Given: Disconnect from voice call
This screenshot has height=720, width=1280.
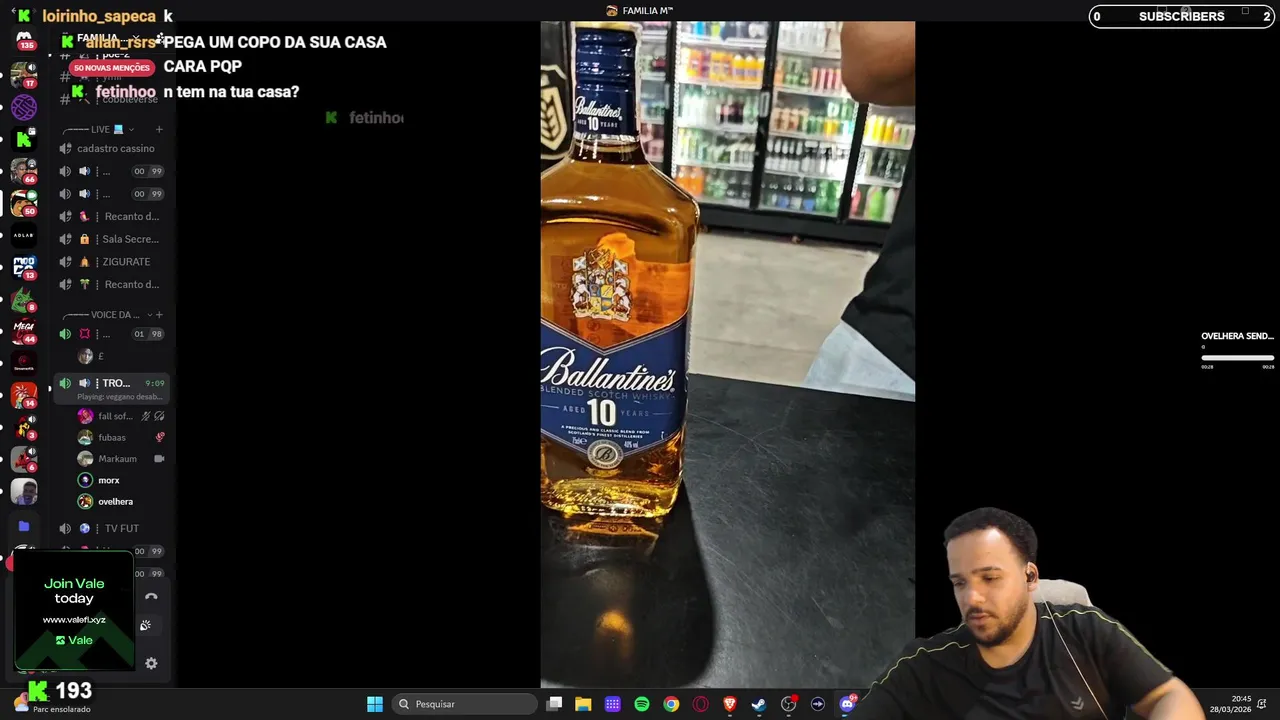Looking at the screenshot, I should click(x=151, y=597).
